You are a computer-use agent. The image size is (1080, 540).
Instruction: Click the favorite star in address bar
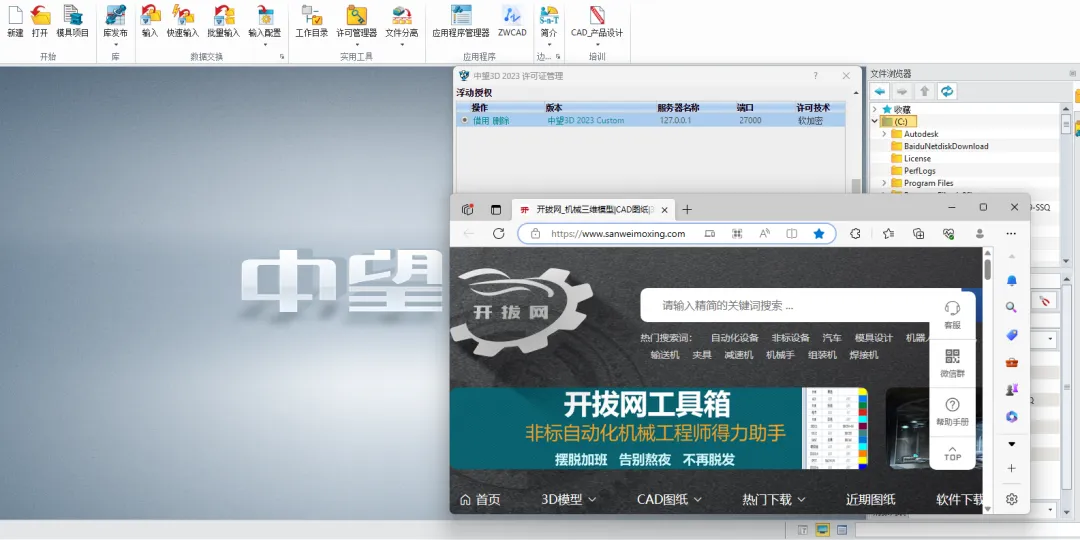pyautogui.click(x=818, y=233)
